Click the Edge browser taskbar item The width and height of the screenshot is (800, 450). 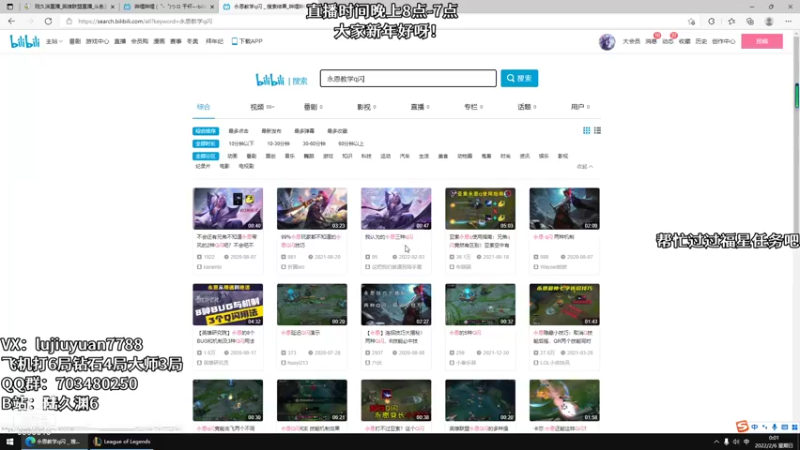pyautogui.click(x=54, y=442)
